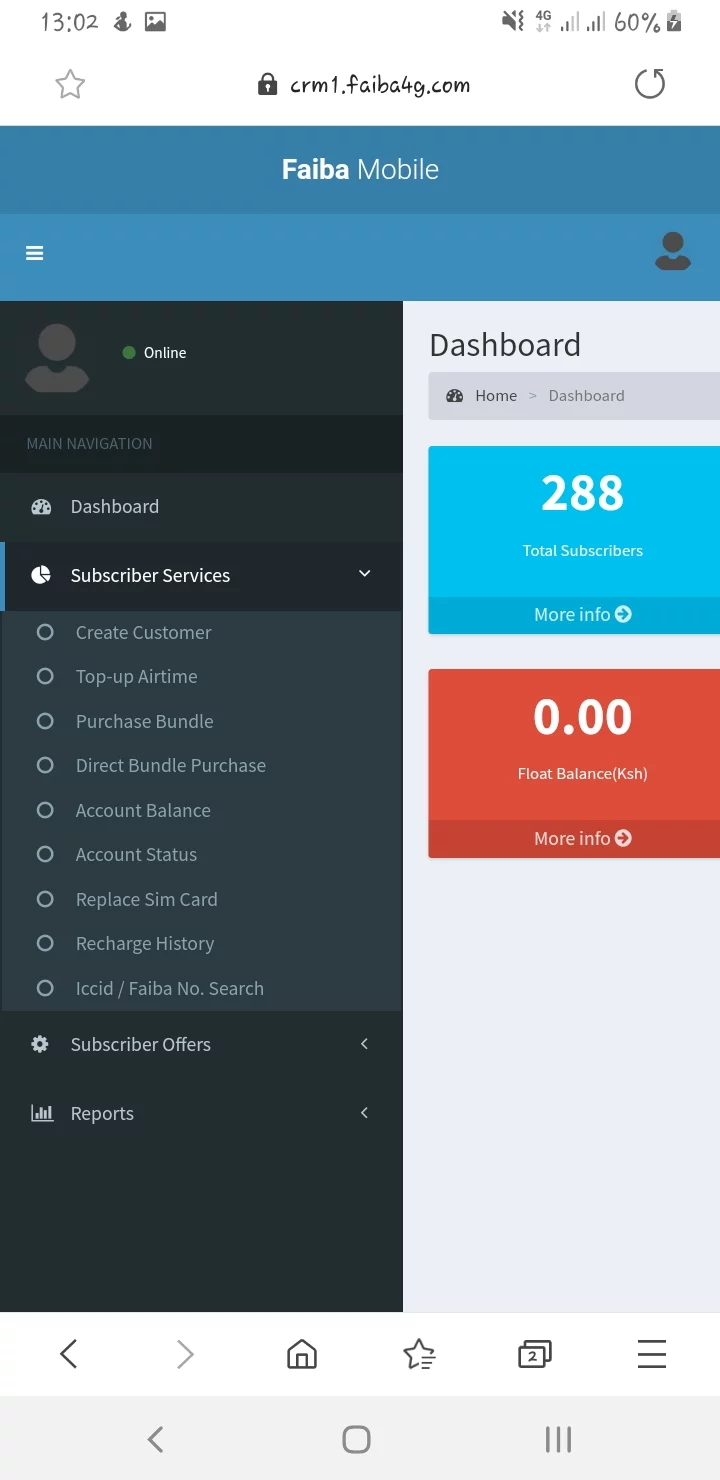Tap the Android system back button
The image size is (720, 1480).
click(155, 1439)
